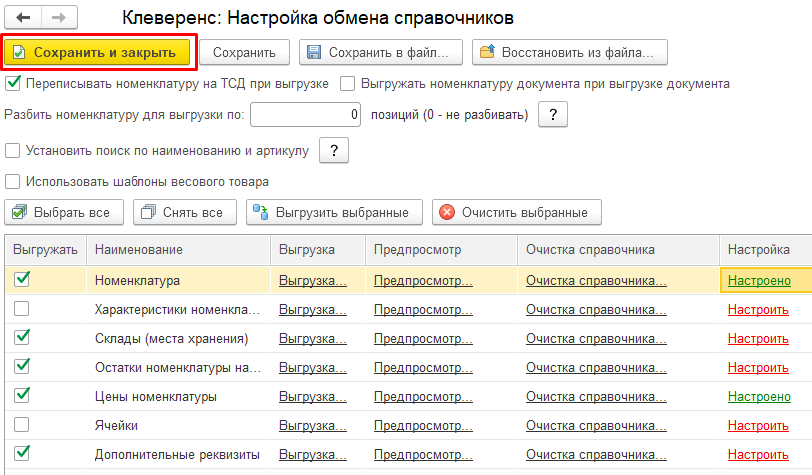
Task: Check export for Характеристики номенклатуры row
Action: [x=22, y=309]
